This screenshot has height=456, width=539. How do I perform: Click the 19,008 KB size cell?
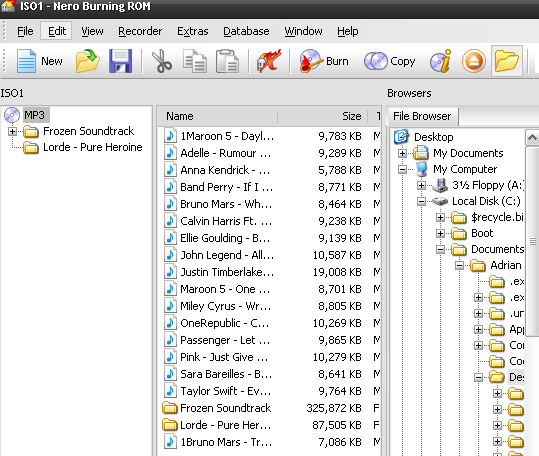[x=337, y=272]
